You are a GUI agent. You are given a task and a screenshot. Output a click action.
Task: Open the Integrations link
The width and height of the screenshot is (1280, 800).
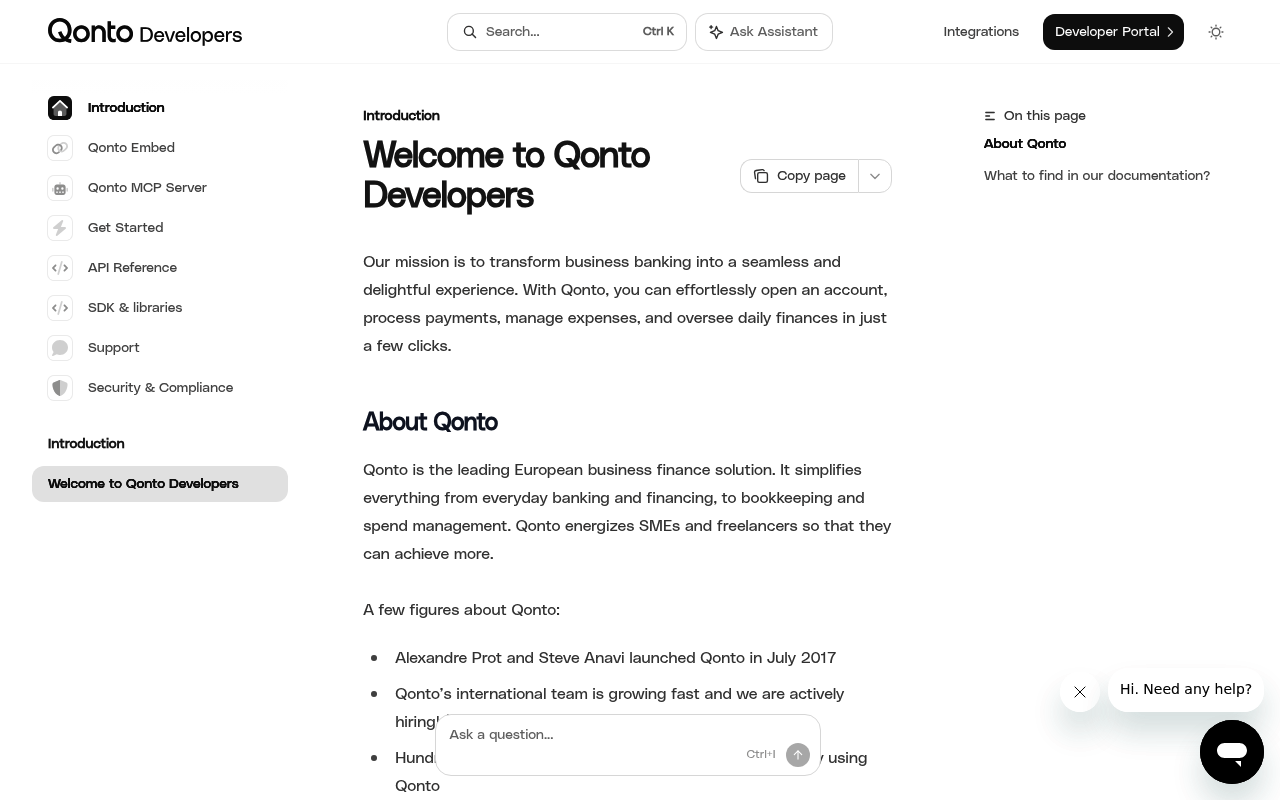tap(981, 32)
